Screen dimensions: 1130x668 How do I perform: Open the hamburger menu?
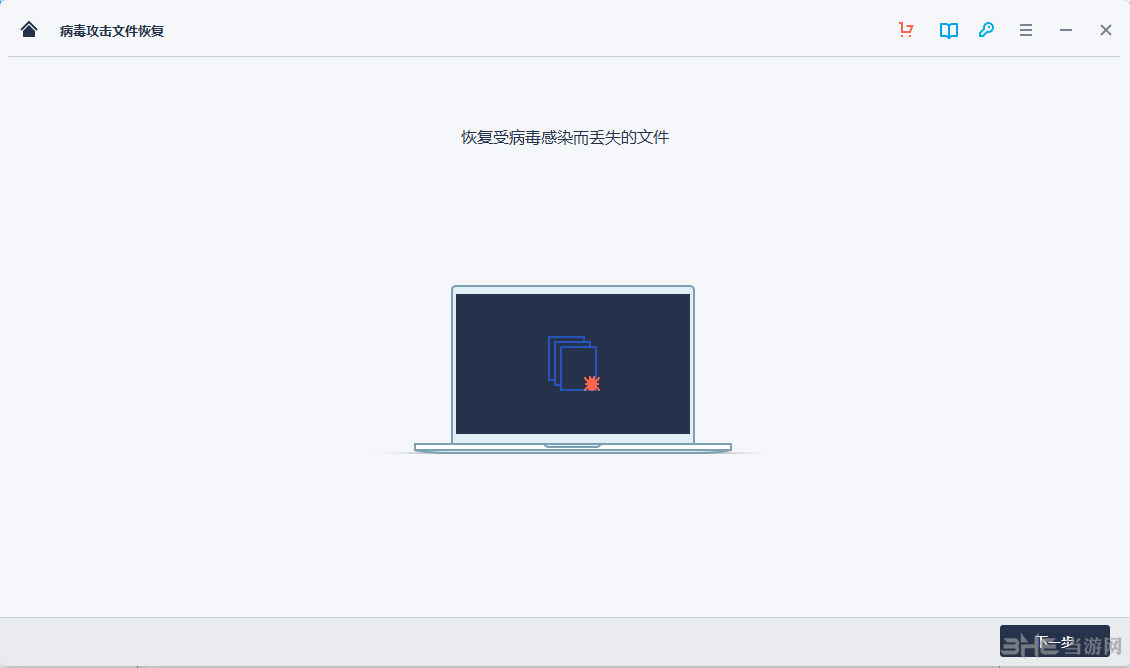[x=1026, y=30]
